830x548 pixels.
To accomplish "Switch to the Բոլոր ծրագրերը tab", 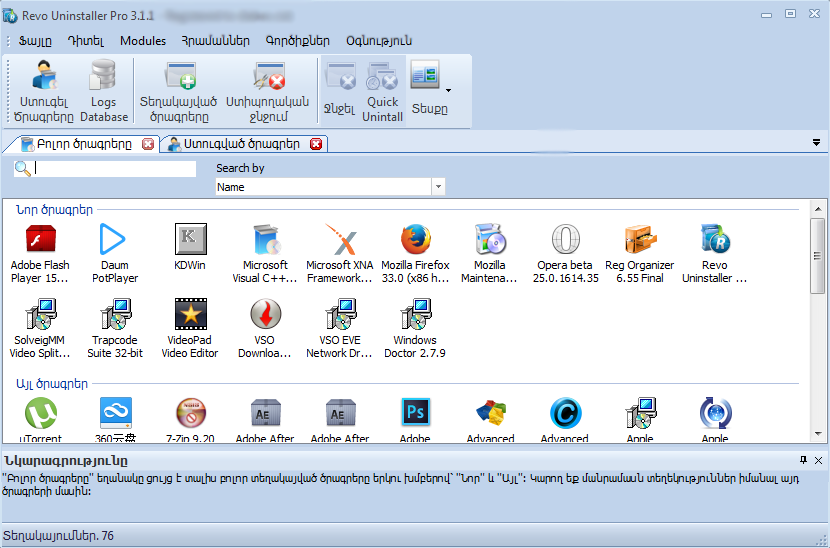I will (x=84, y=144).
